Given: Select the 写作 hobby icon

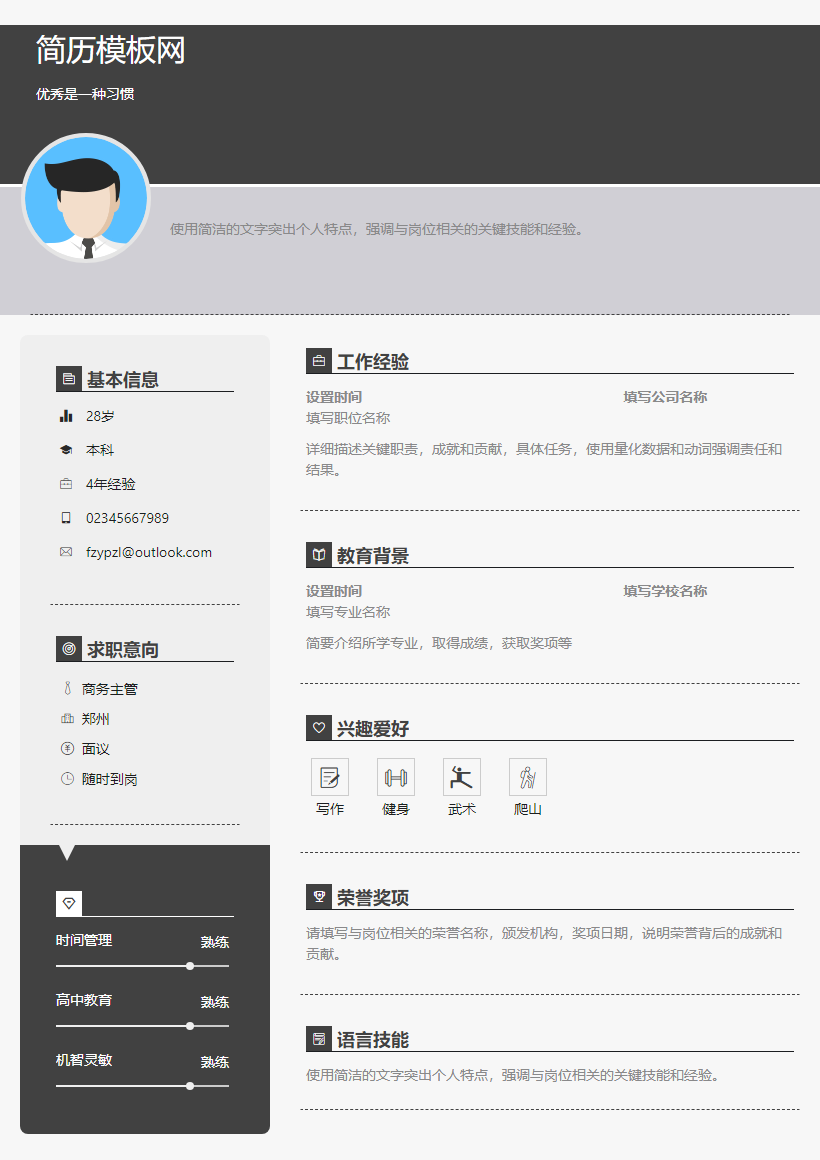Looking at the screenshot, I should tap(330, 777).
